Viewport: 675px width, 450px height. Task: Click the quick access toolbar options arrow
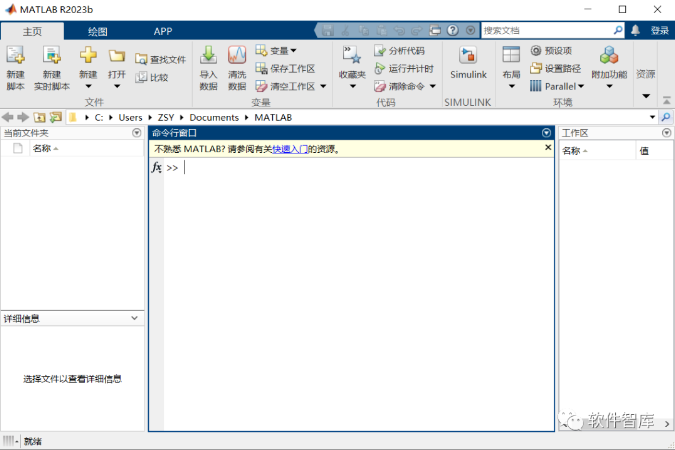point(471,30)
